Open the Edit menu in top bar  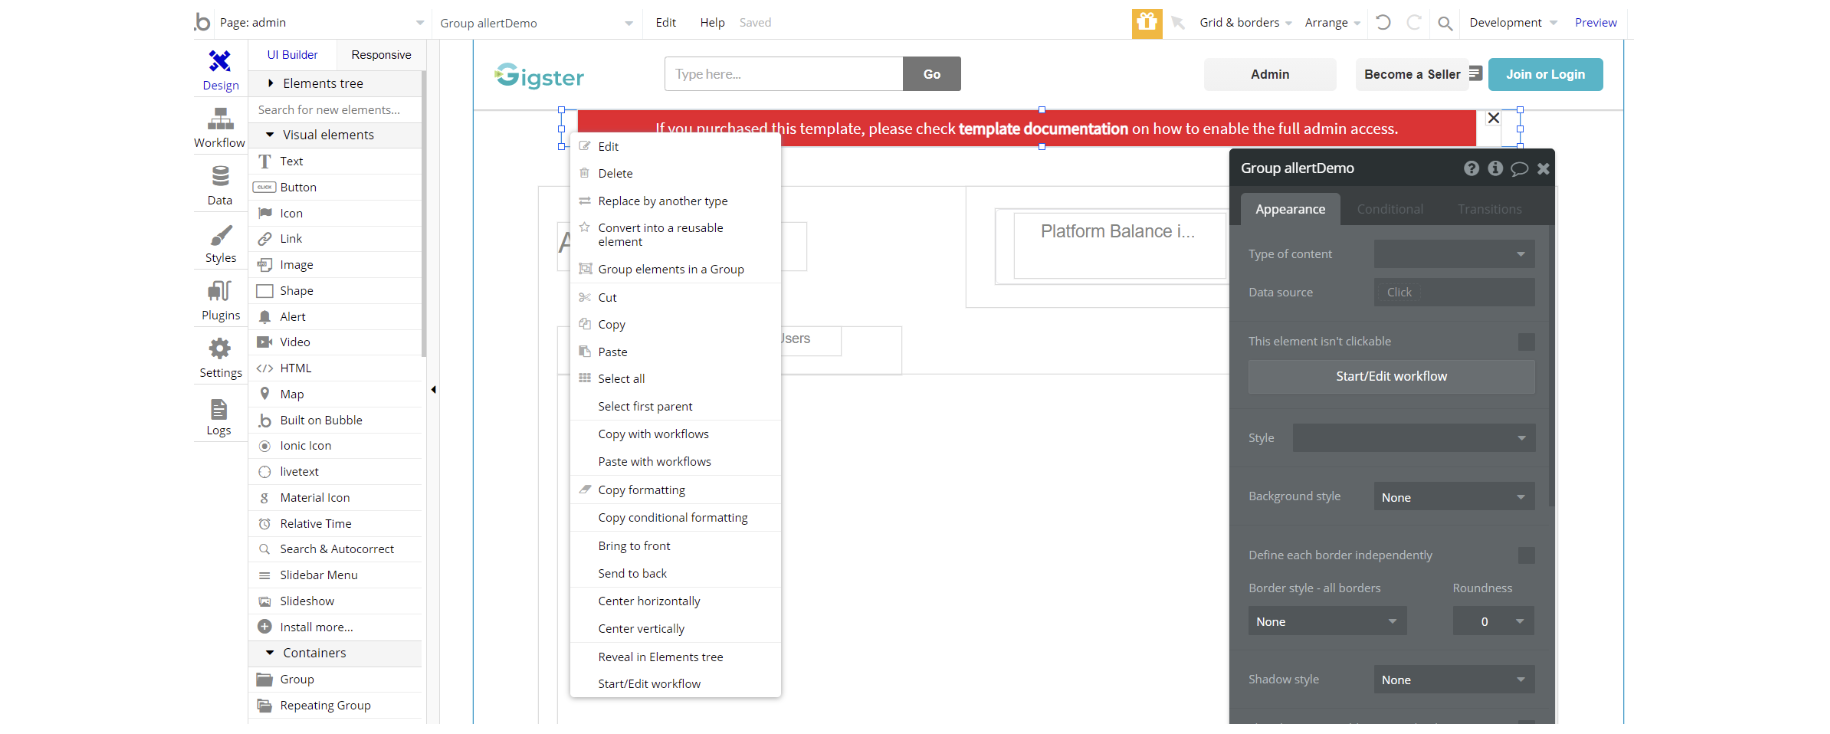[666, 22]
